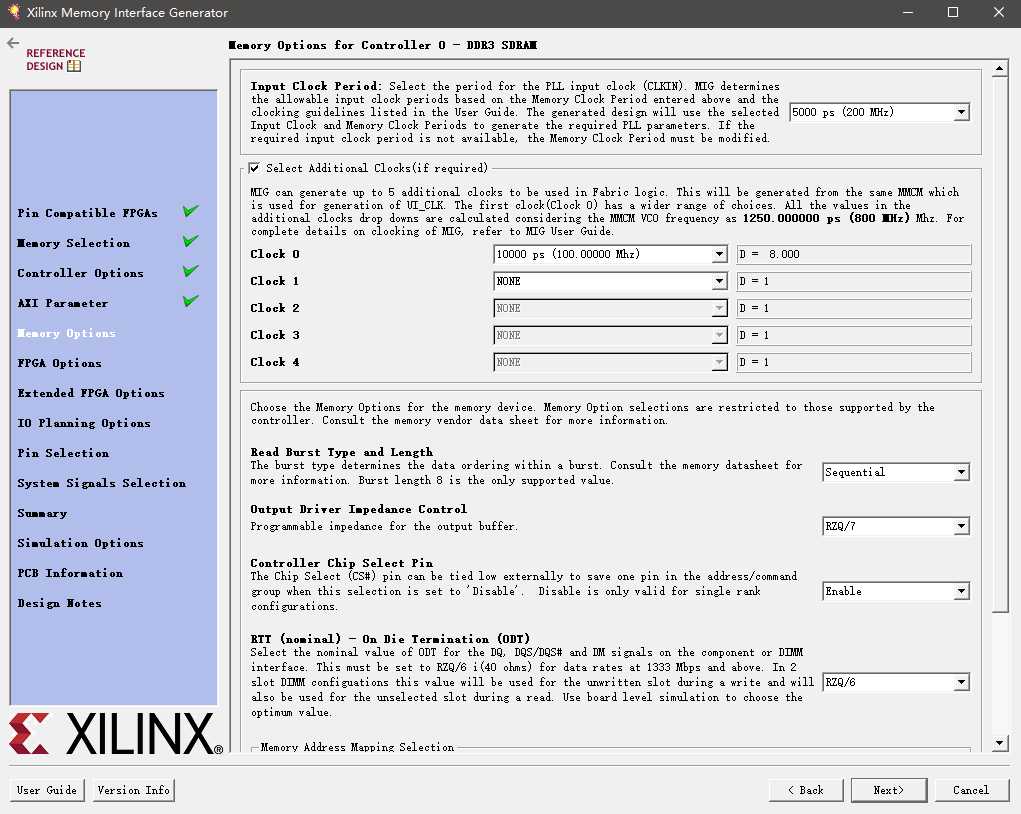Go to Extended FPGA Options step
This screenshot has height=814, width=1021.
[x=91, y=393]
